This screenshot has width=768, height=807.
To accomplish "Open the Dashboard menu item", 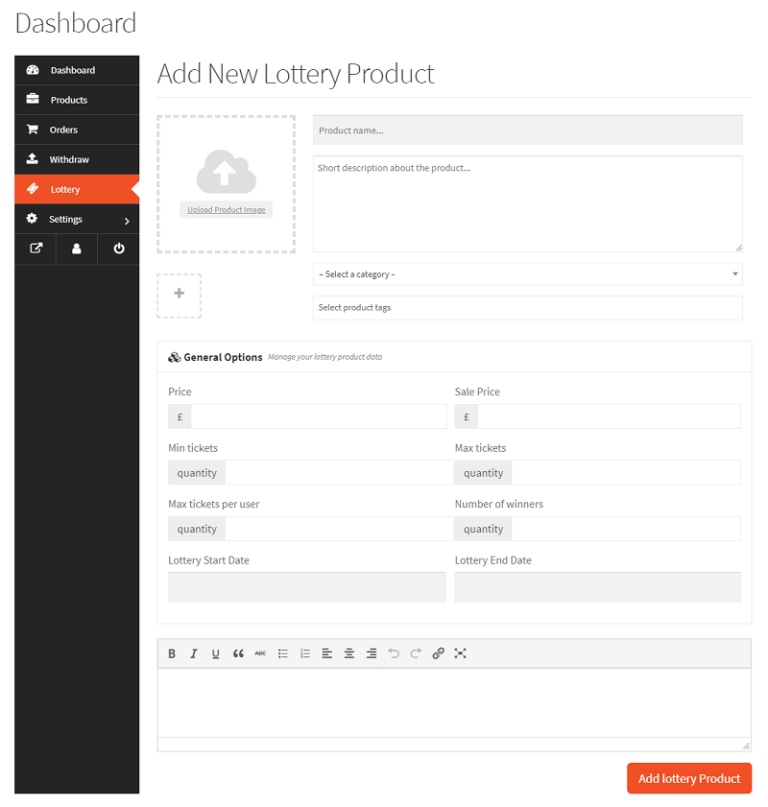I will tap(77, 70).
